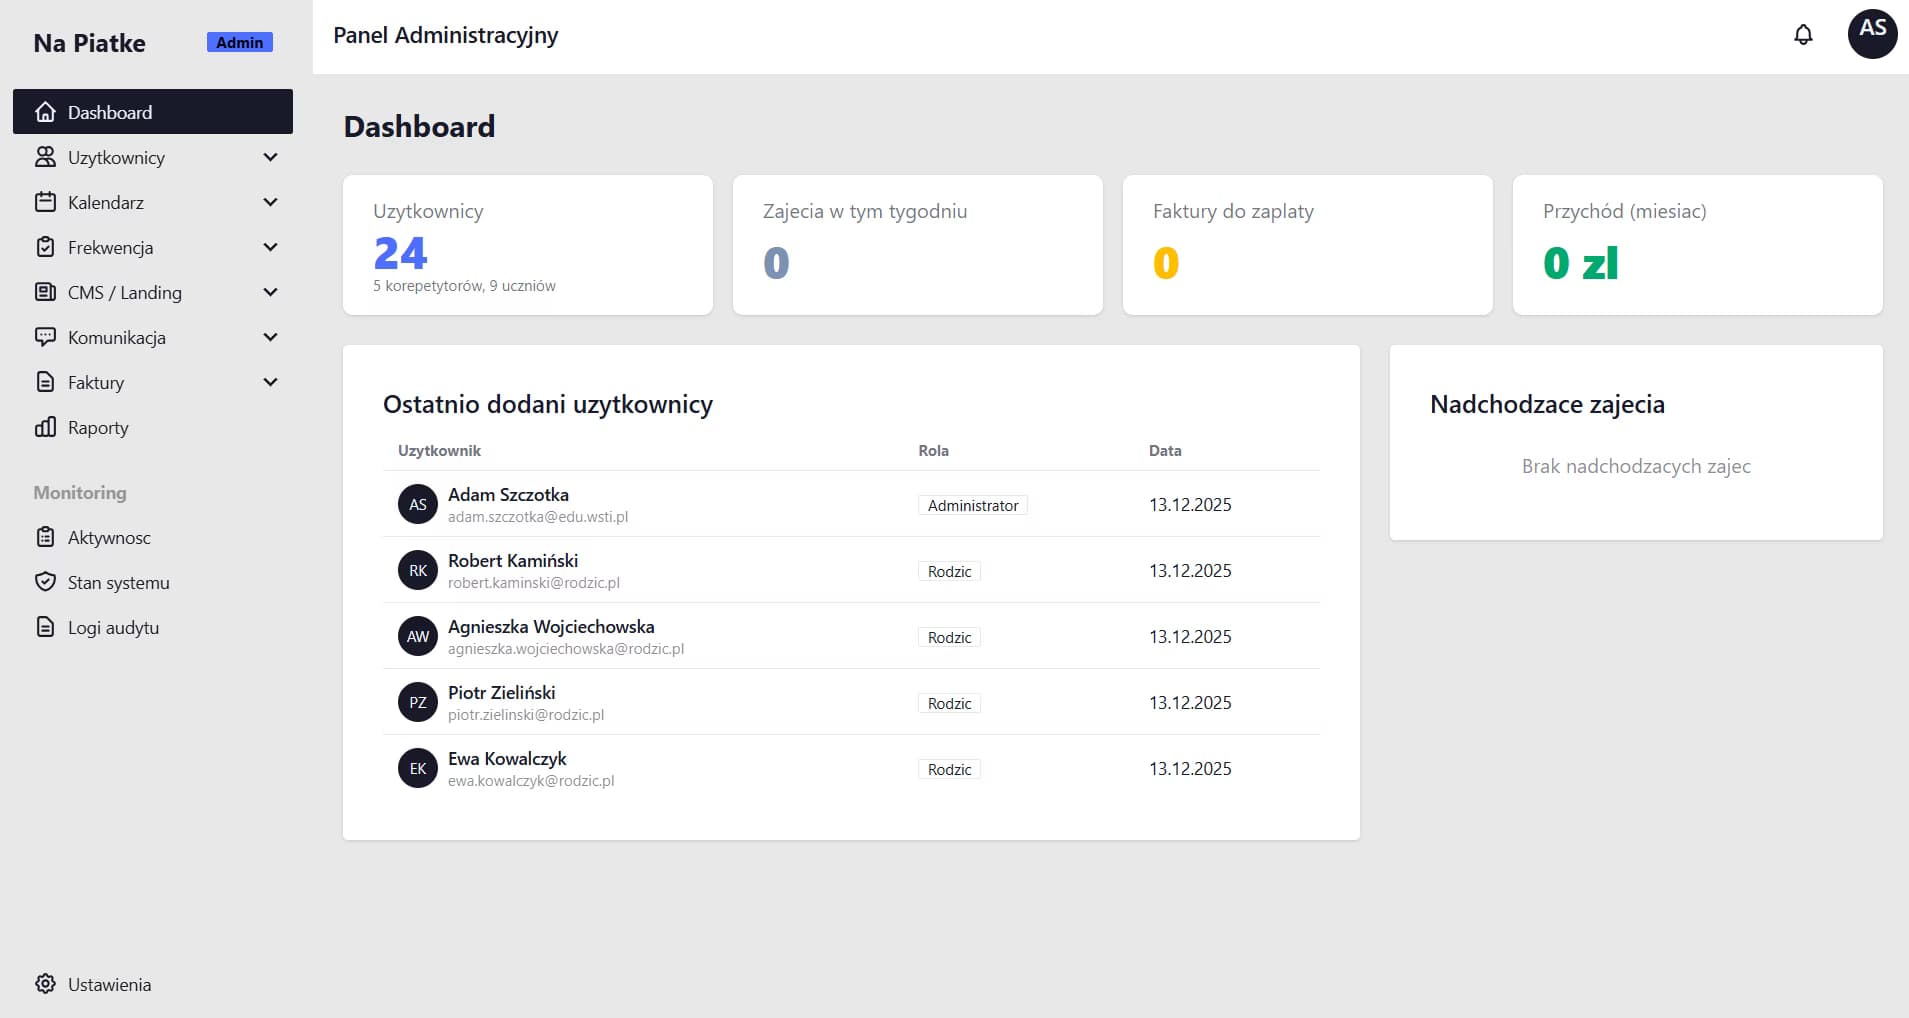Click the Uzytkownicy stats card showing 24

coord(527,245)
